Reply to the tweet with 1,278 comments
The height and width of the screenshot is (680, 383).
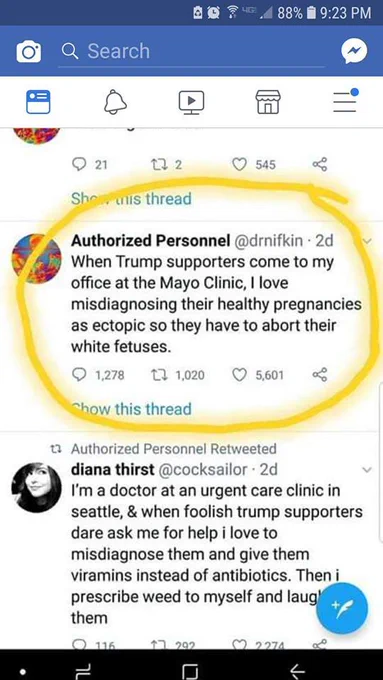79,375
